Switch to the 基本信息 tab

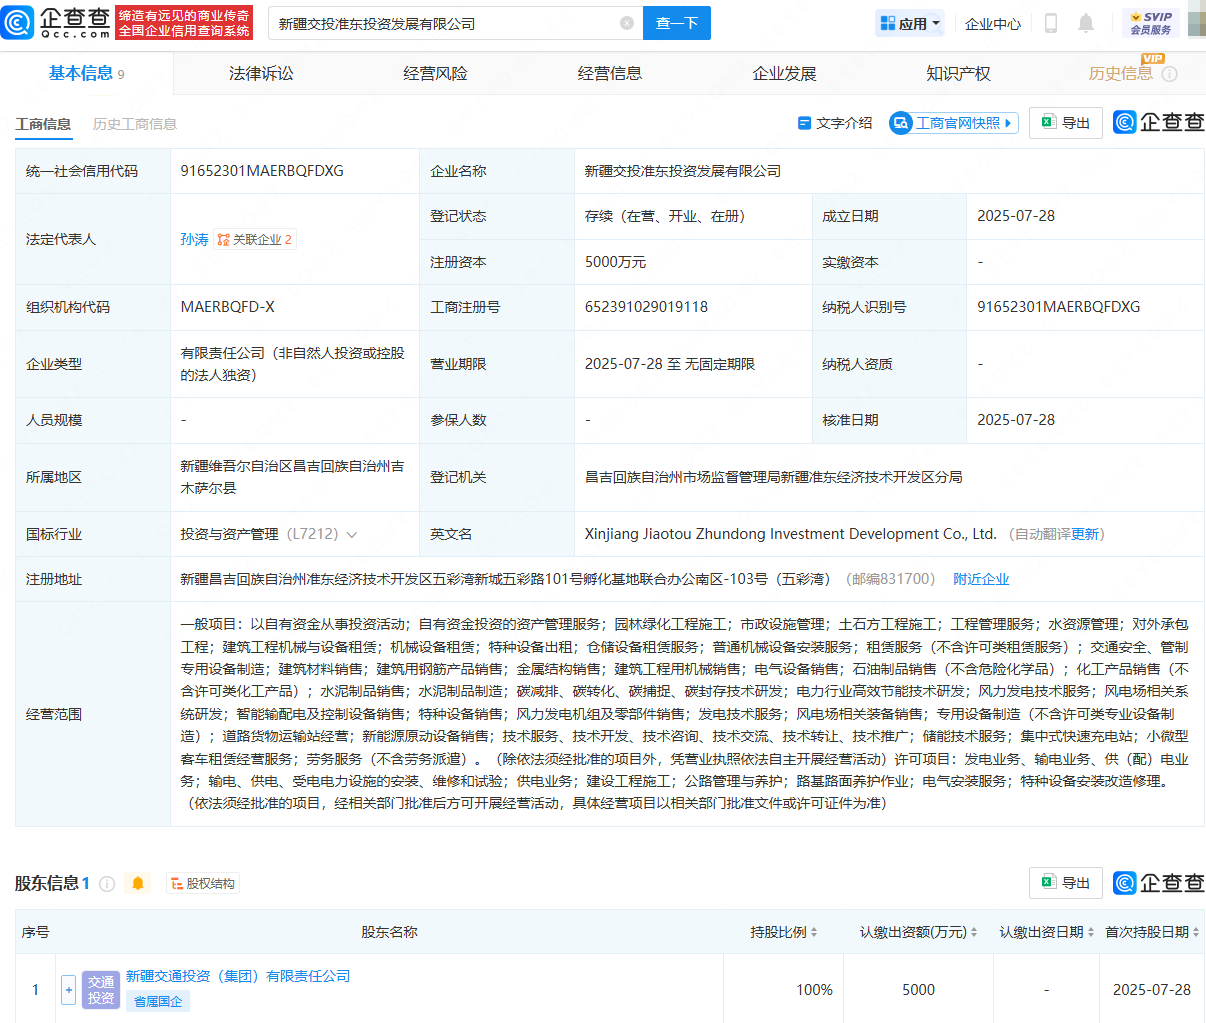point(87,74)
